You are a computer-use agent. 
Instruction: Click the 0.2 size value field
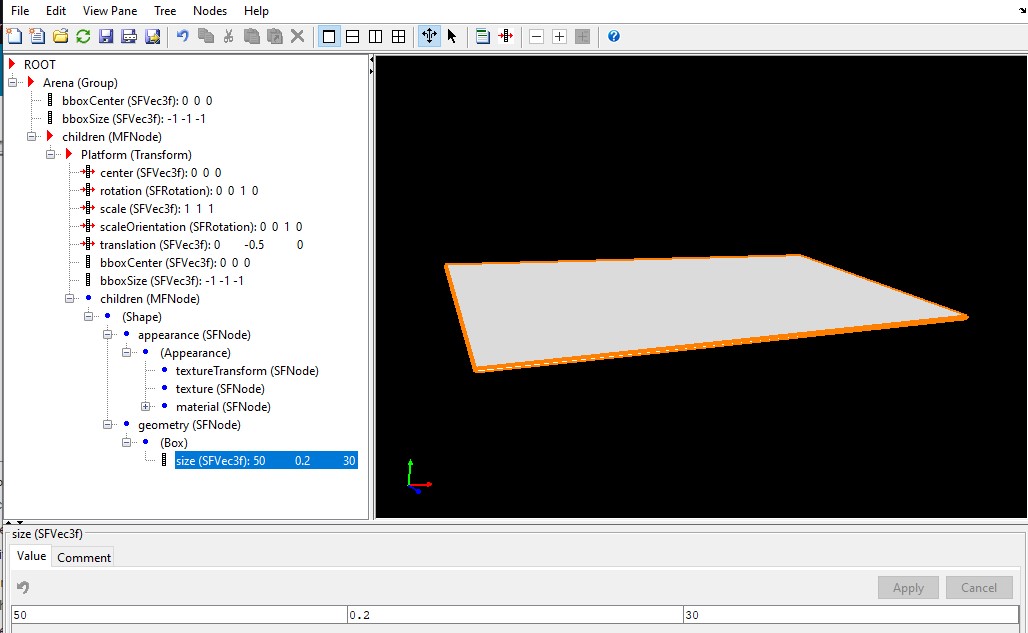(514, 616)
